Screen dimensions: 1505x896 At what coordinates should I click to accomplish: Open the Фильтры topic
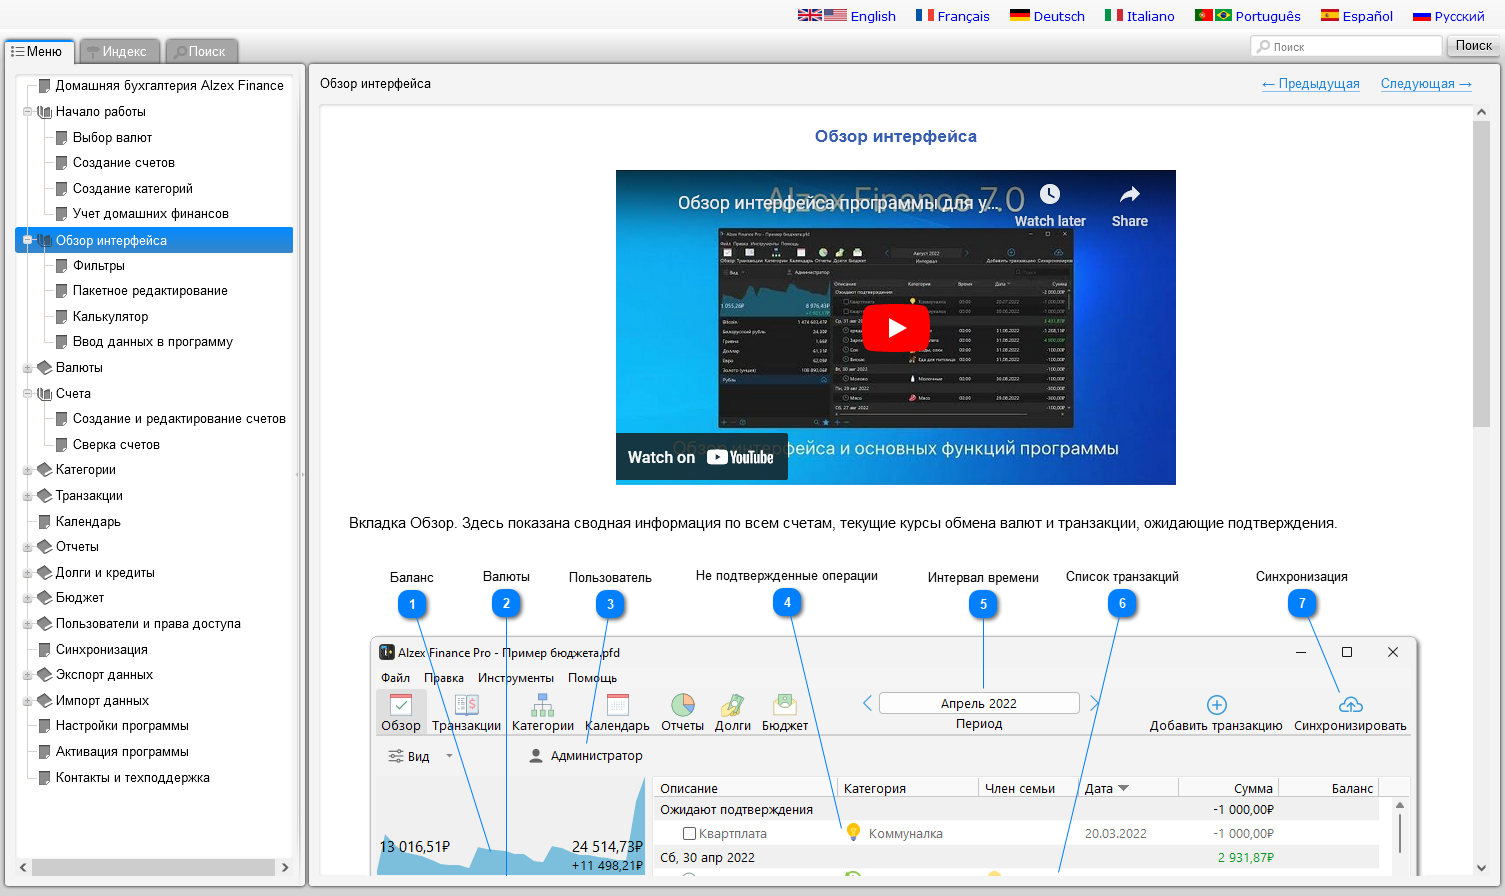click(99, 265)
